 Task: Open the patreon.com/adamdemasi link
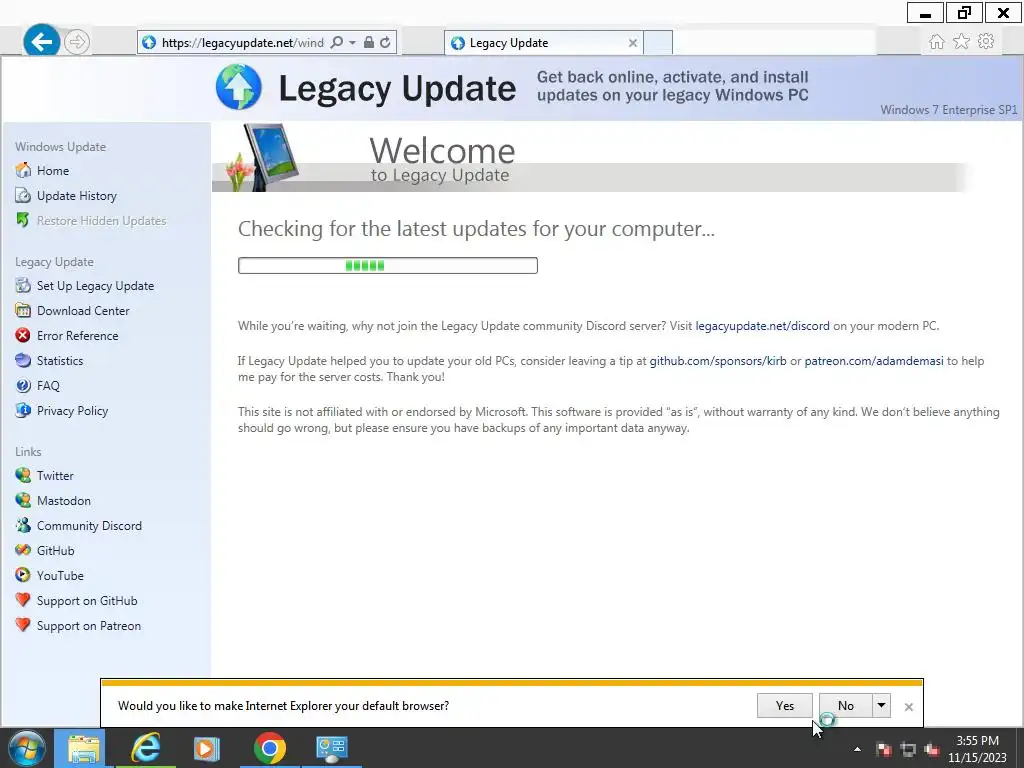pos(874,361)
